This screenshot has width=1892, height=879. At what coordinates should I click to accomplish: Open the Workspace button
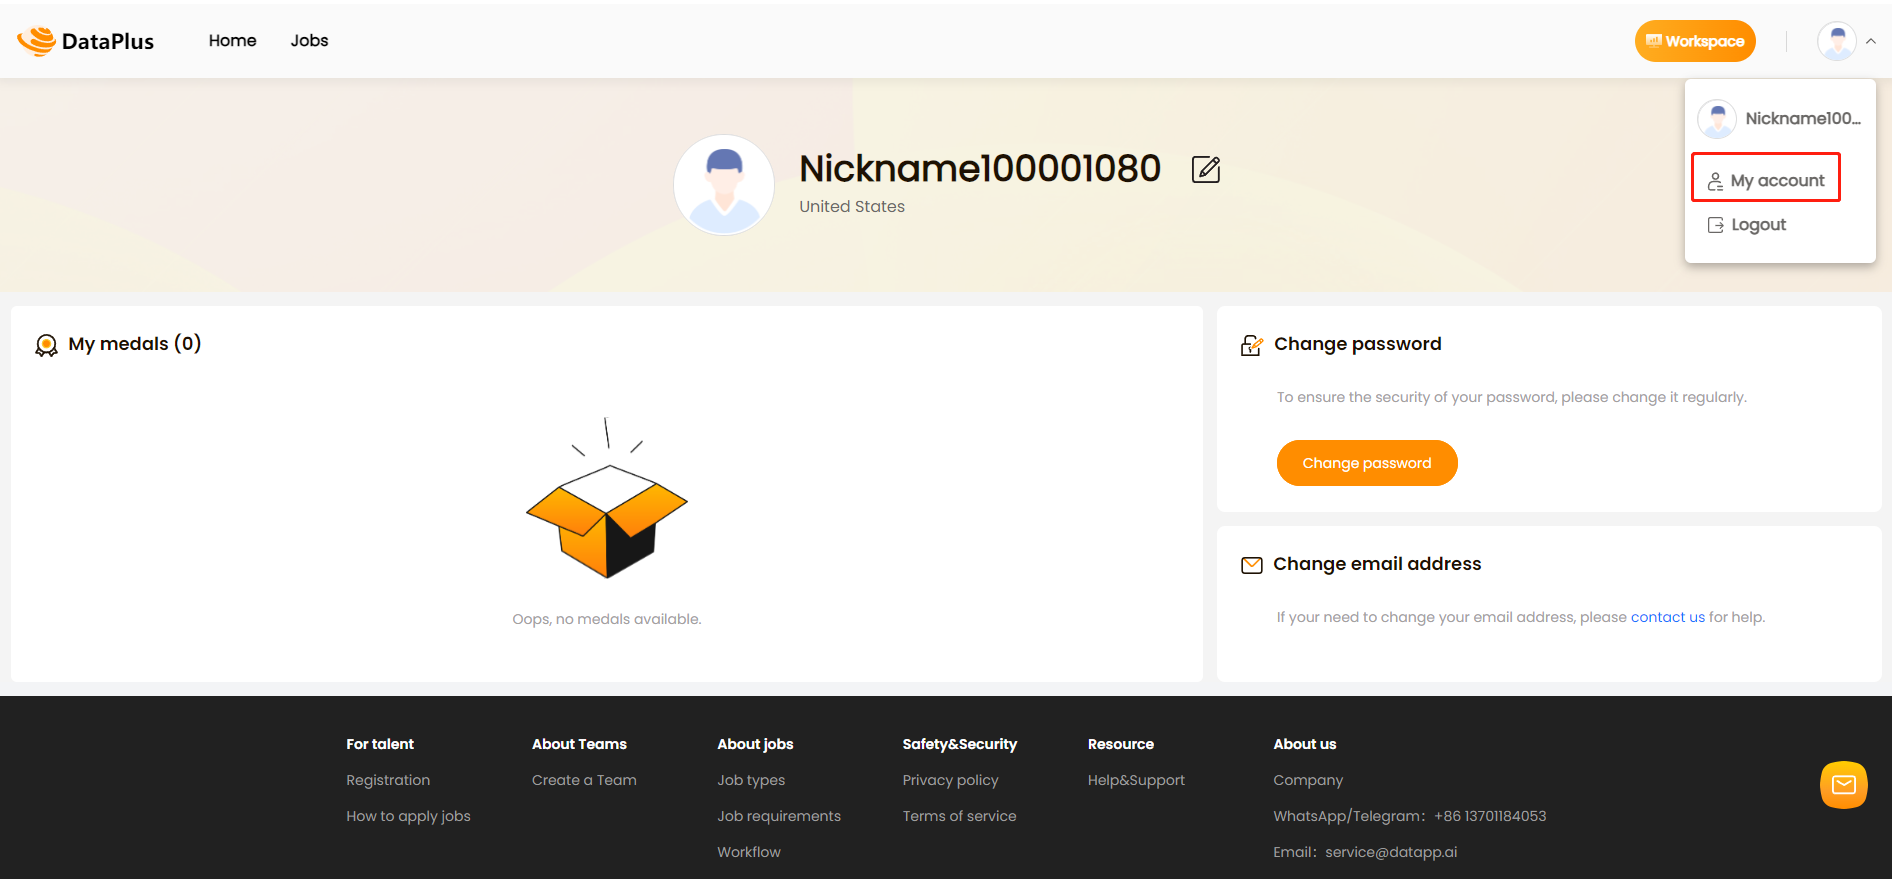[1695, 41]
